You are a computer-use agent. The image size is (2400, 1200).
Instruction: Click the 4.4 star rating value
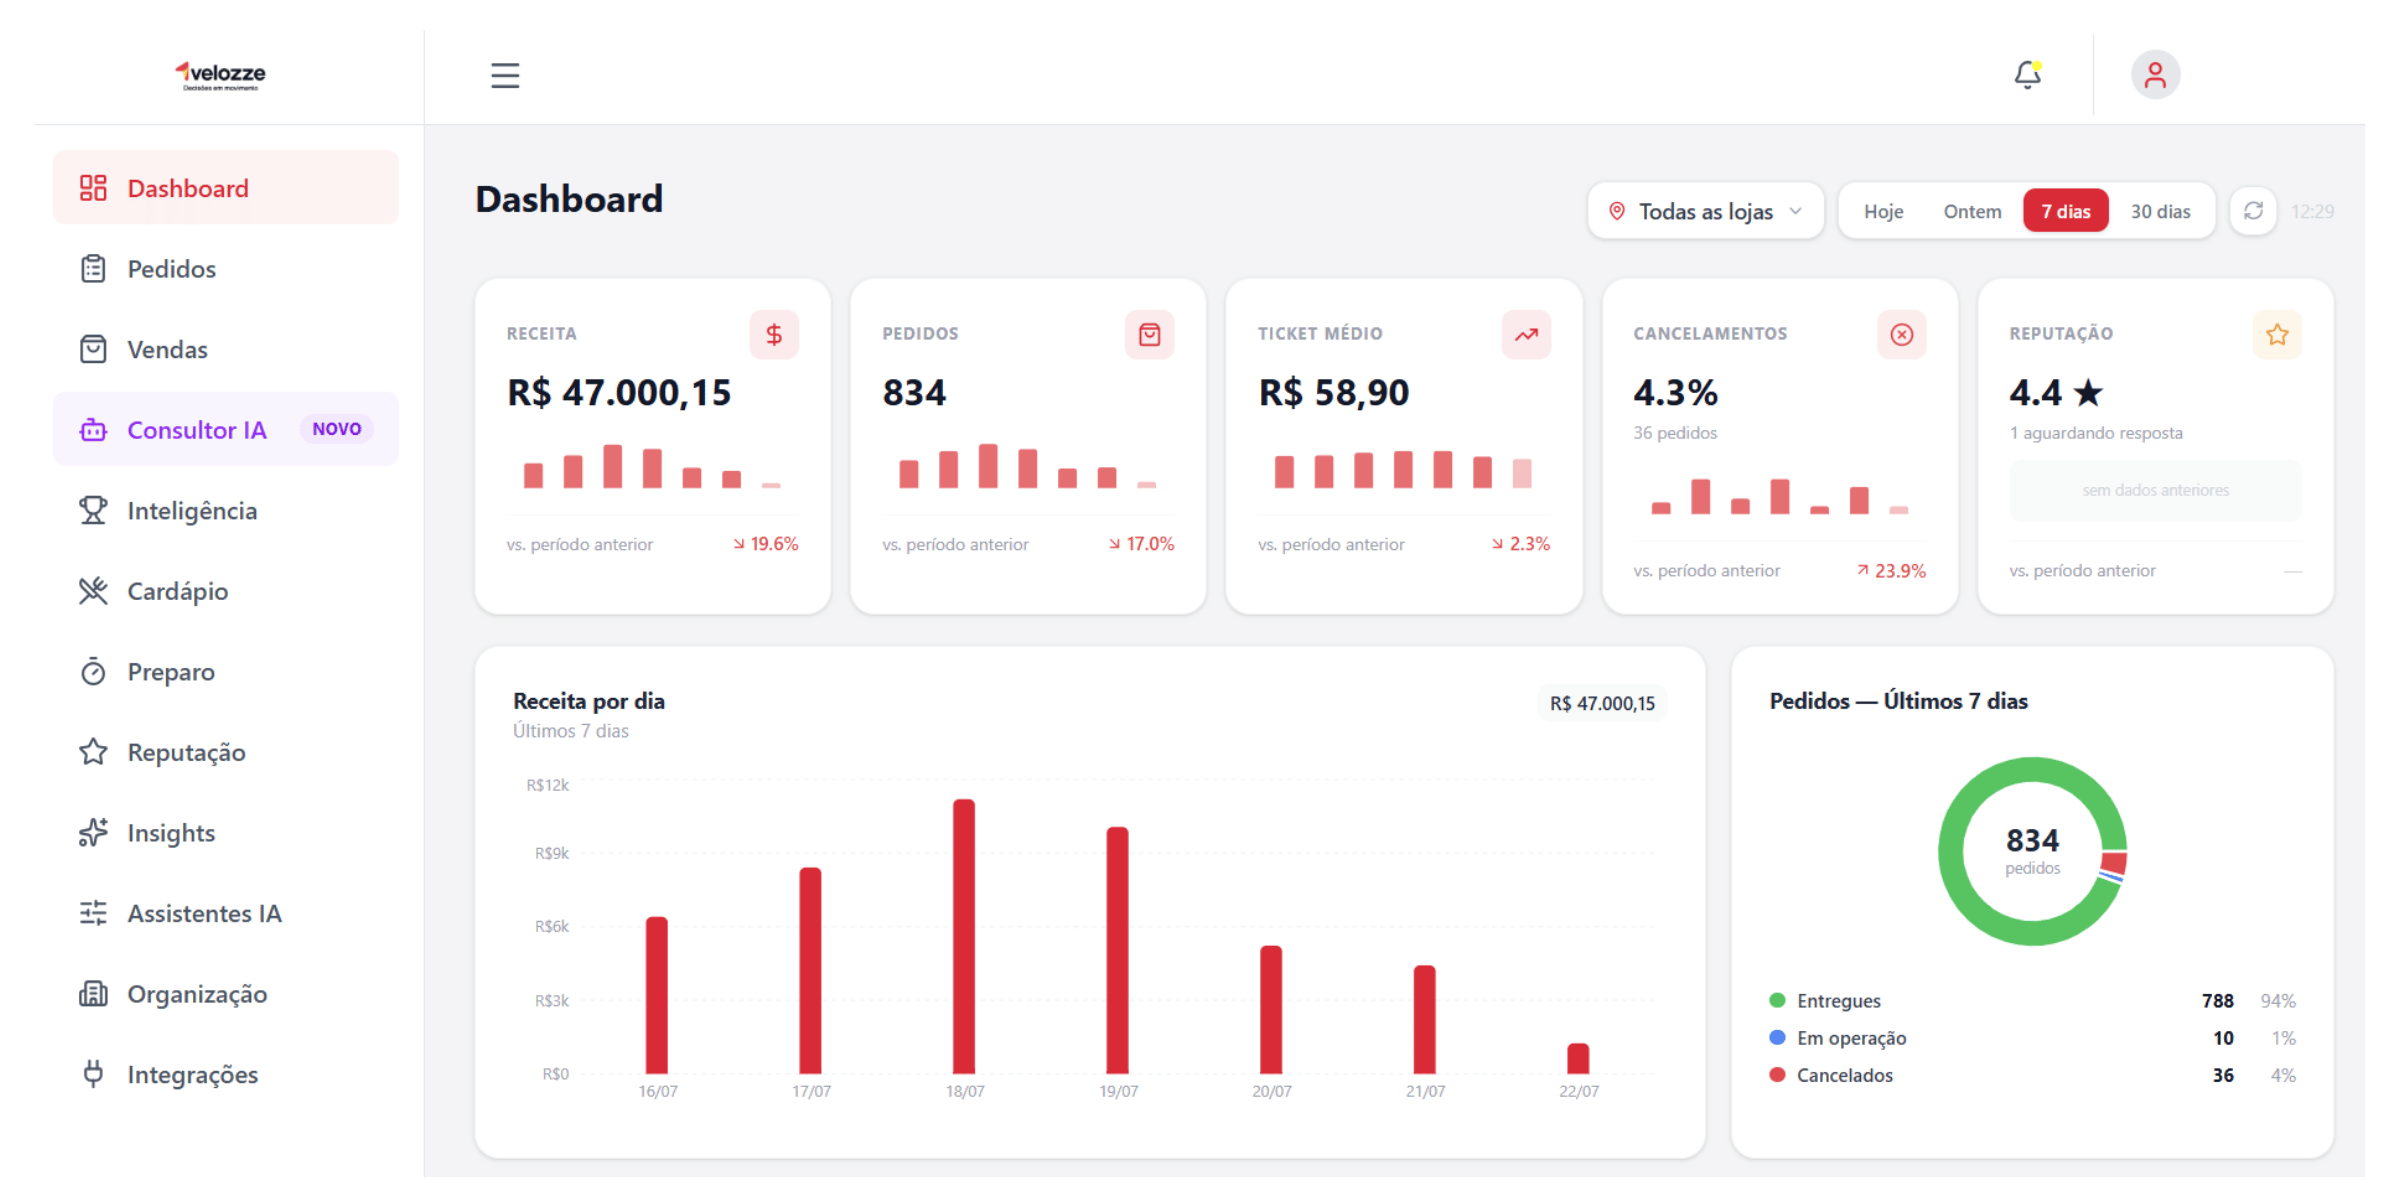2056,393
